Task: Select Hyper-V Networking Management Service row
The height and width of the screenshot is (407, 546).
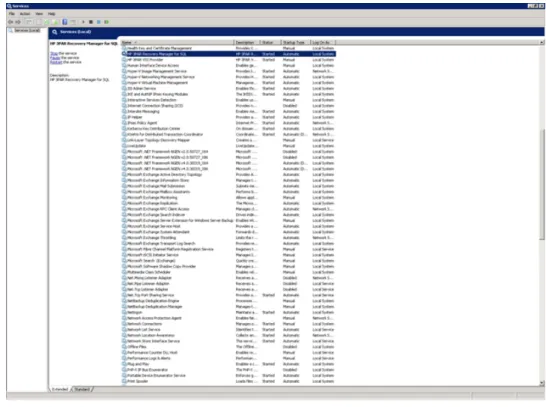Action: [228, 77]
